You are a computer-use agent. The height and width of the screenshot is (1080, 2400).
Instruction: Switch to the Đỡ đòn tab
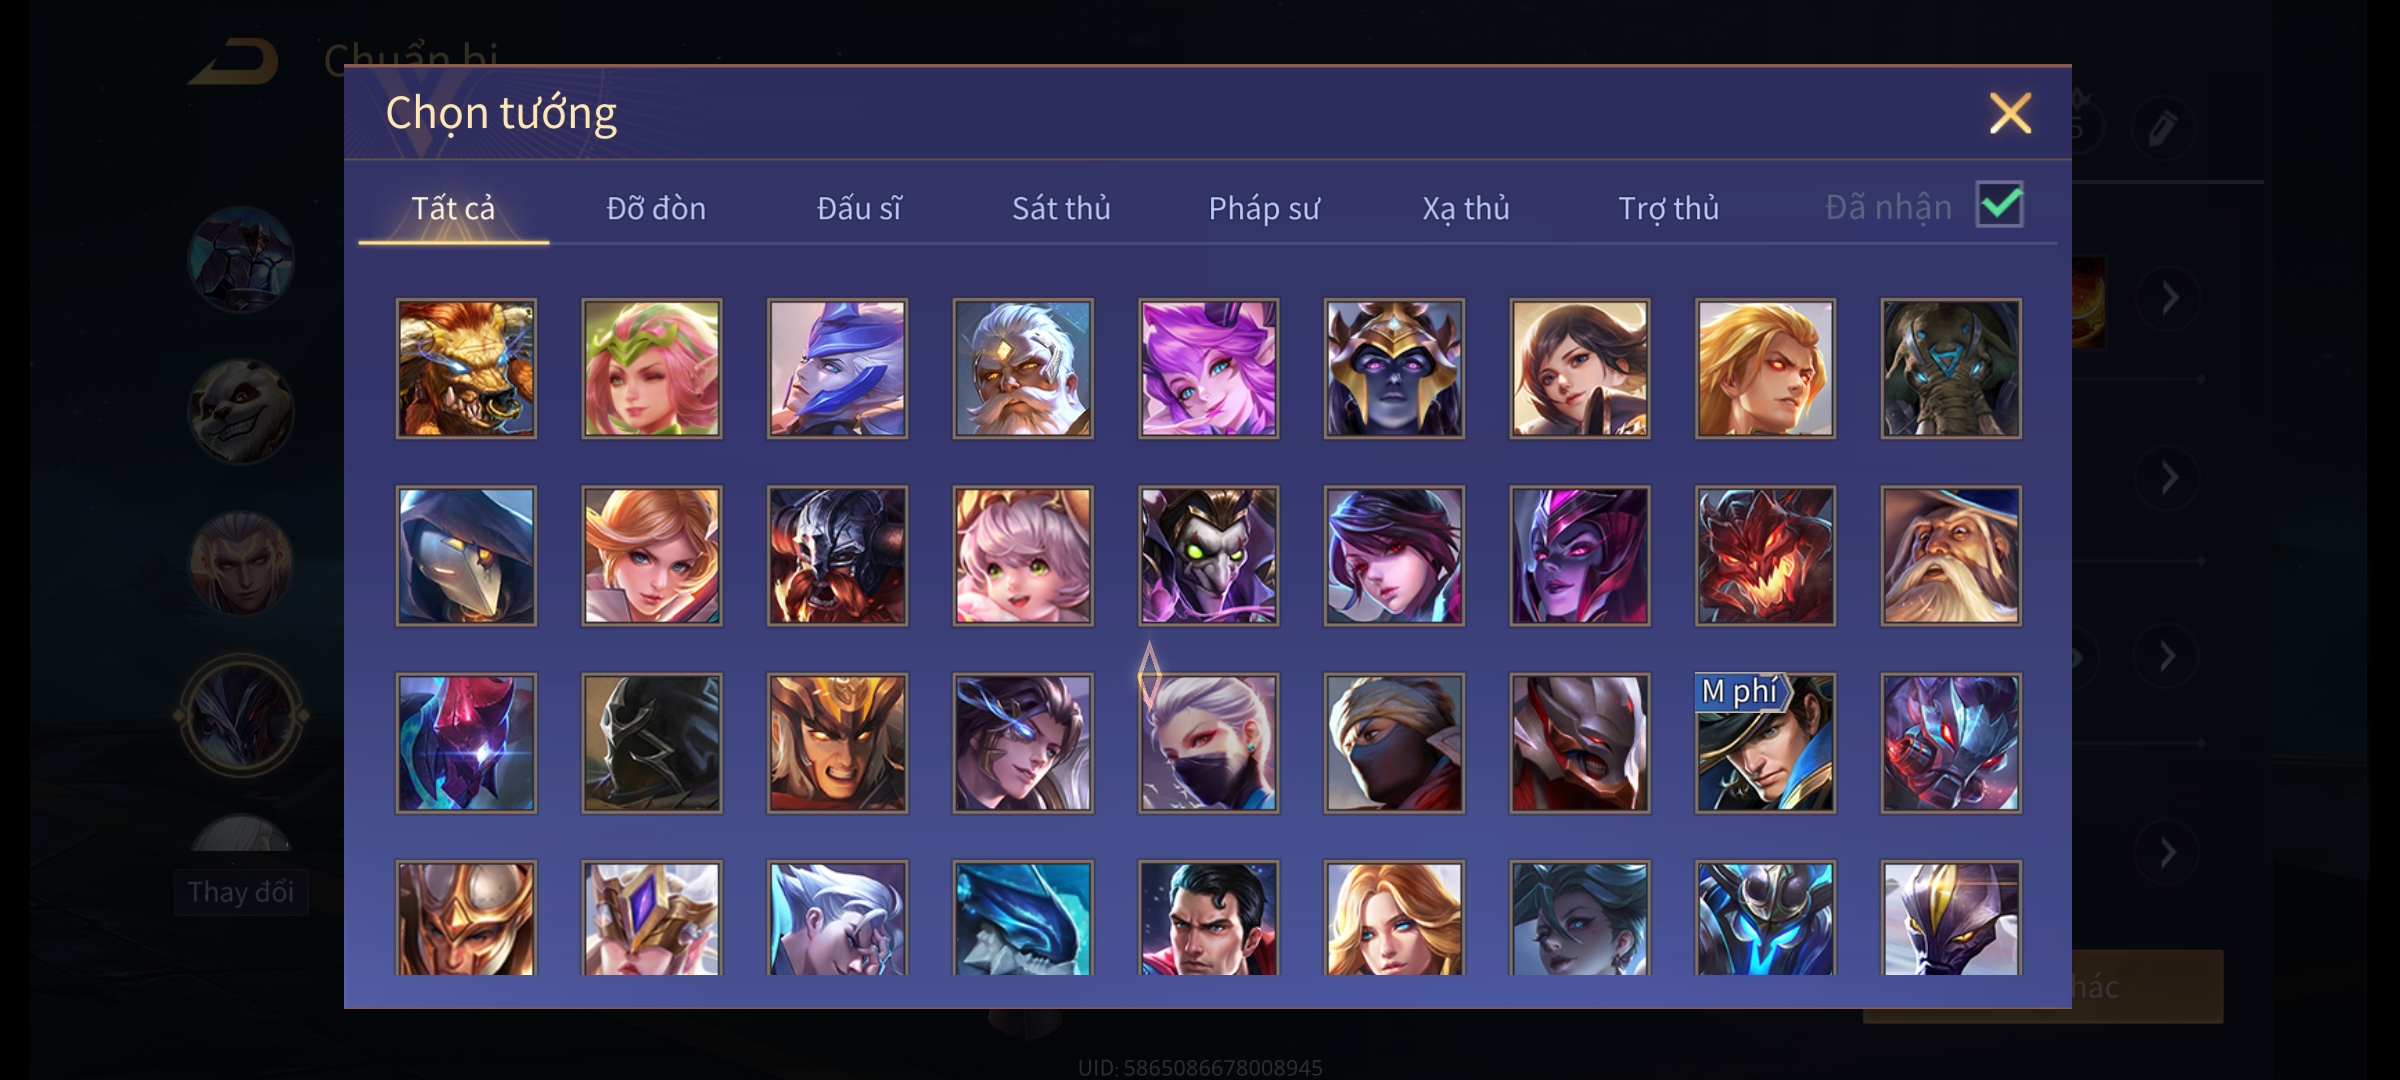point(656,208)
